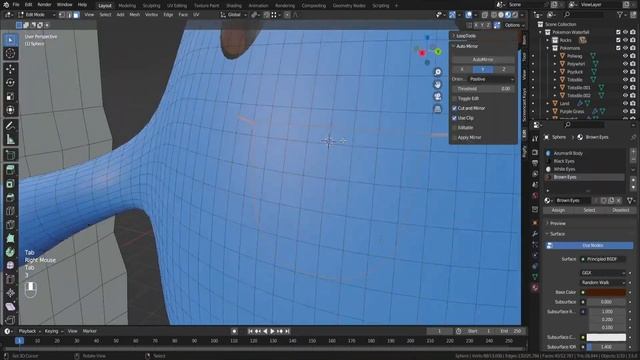
Task: Open the Base Color swatch
Action: click(606, 292)
